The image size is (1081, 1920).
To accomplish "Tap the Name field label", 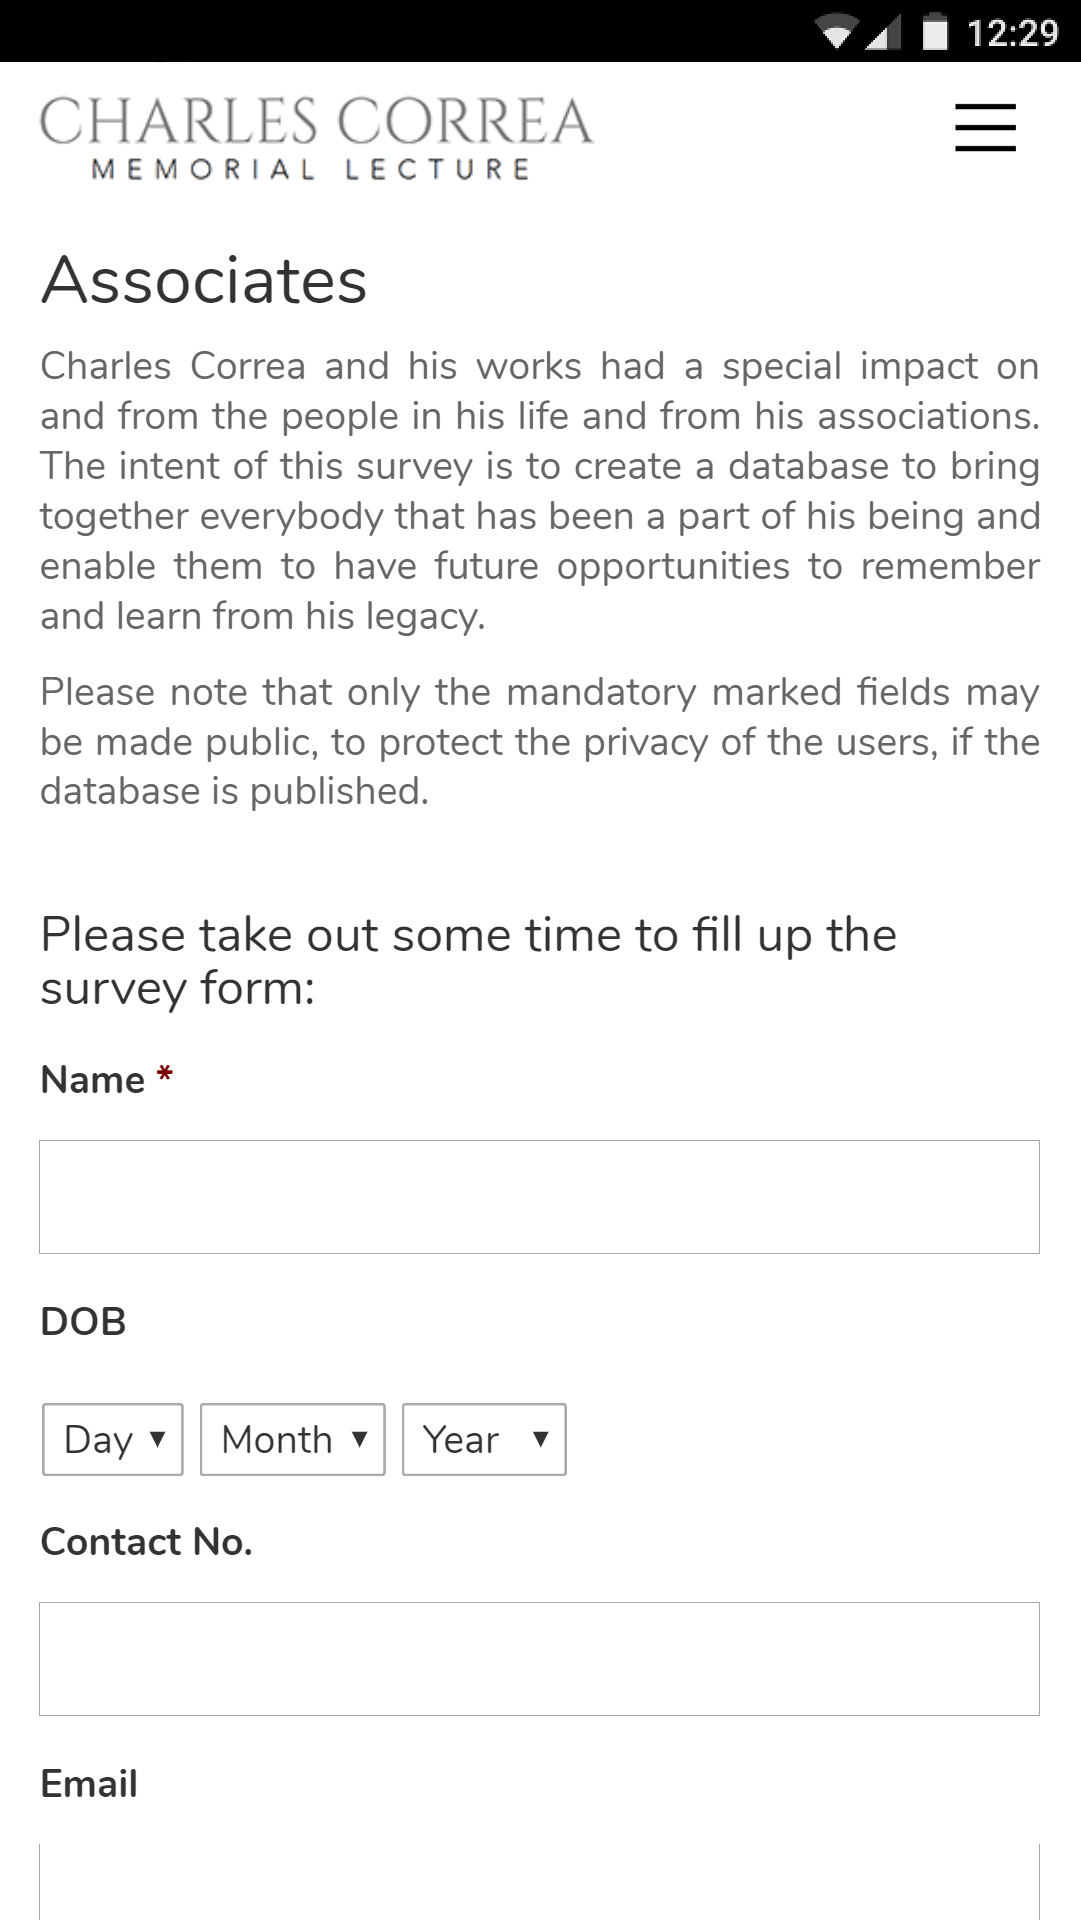I will [93, 1080].
